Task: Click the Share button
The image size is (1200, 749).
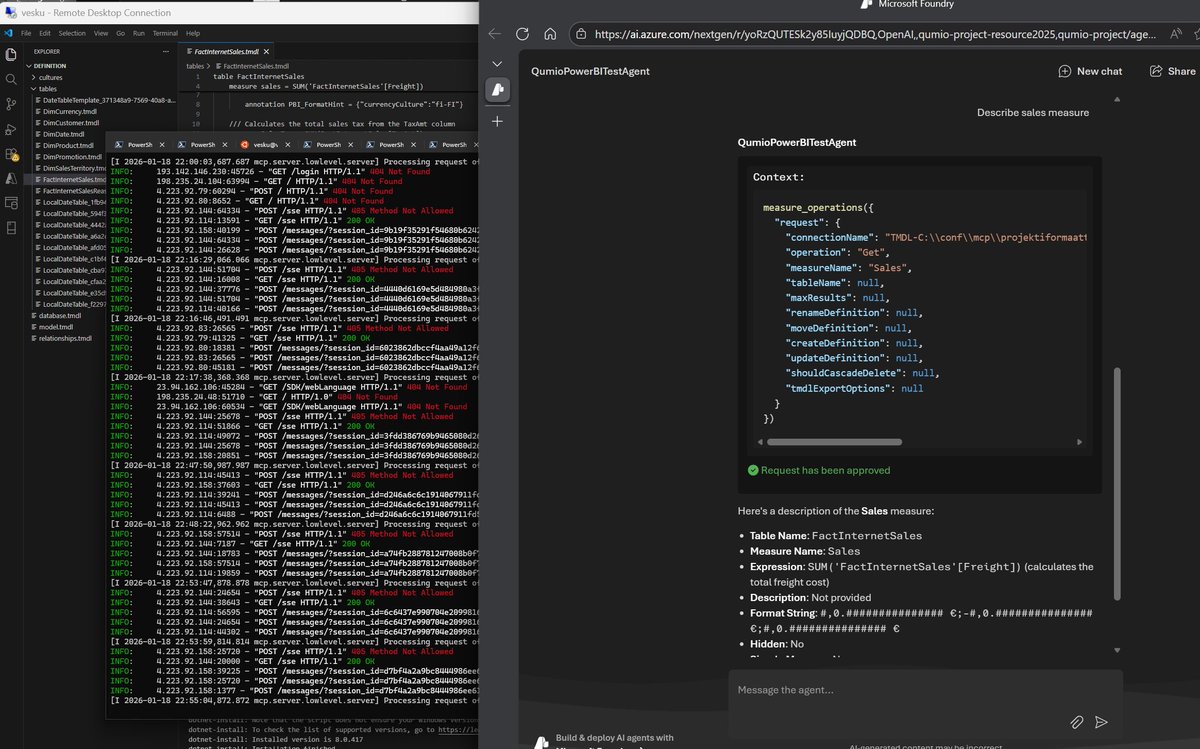Action: click(1172, 71)
